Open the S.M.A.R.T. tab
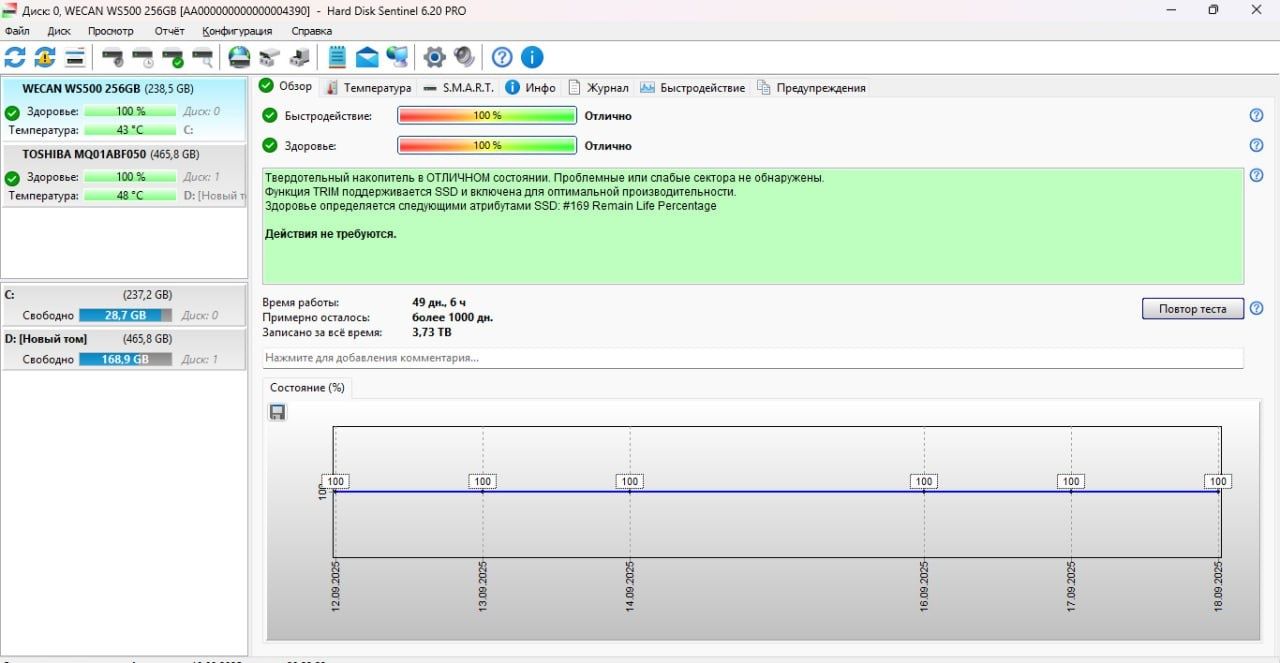This screenshot has width=1280, height=663. coord(458,88)
